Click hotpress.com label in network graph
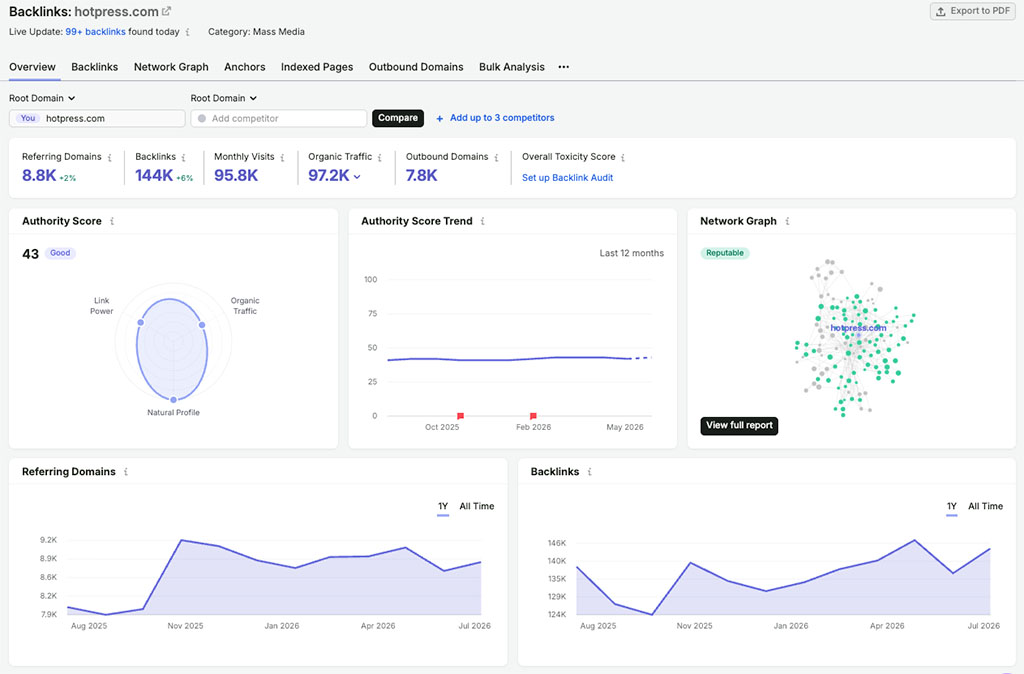The height and width of the screenshot is (674, 1024). (x=858, y=328)
